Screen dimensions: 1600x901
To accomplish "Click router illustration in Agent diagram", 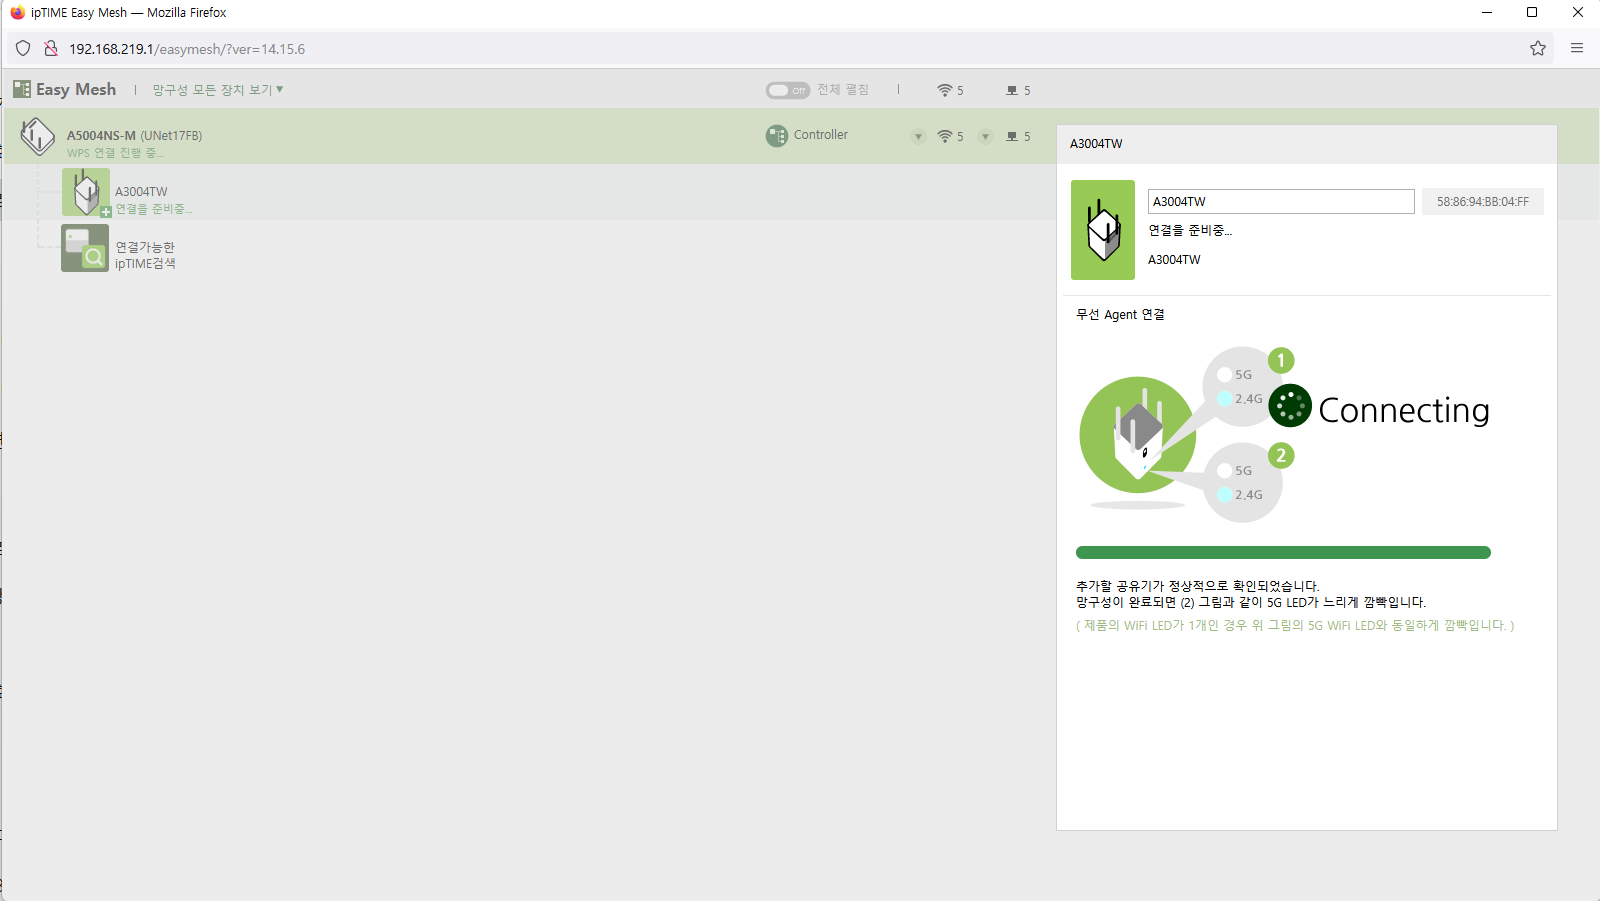I will click(1138, 435).
